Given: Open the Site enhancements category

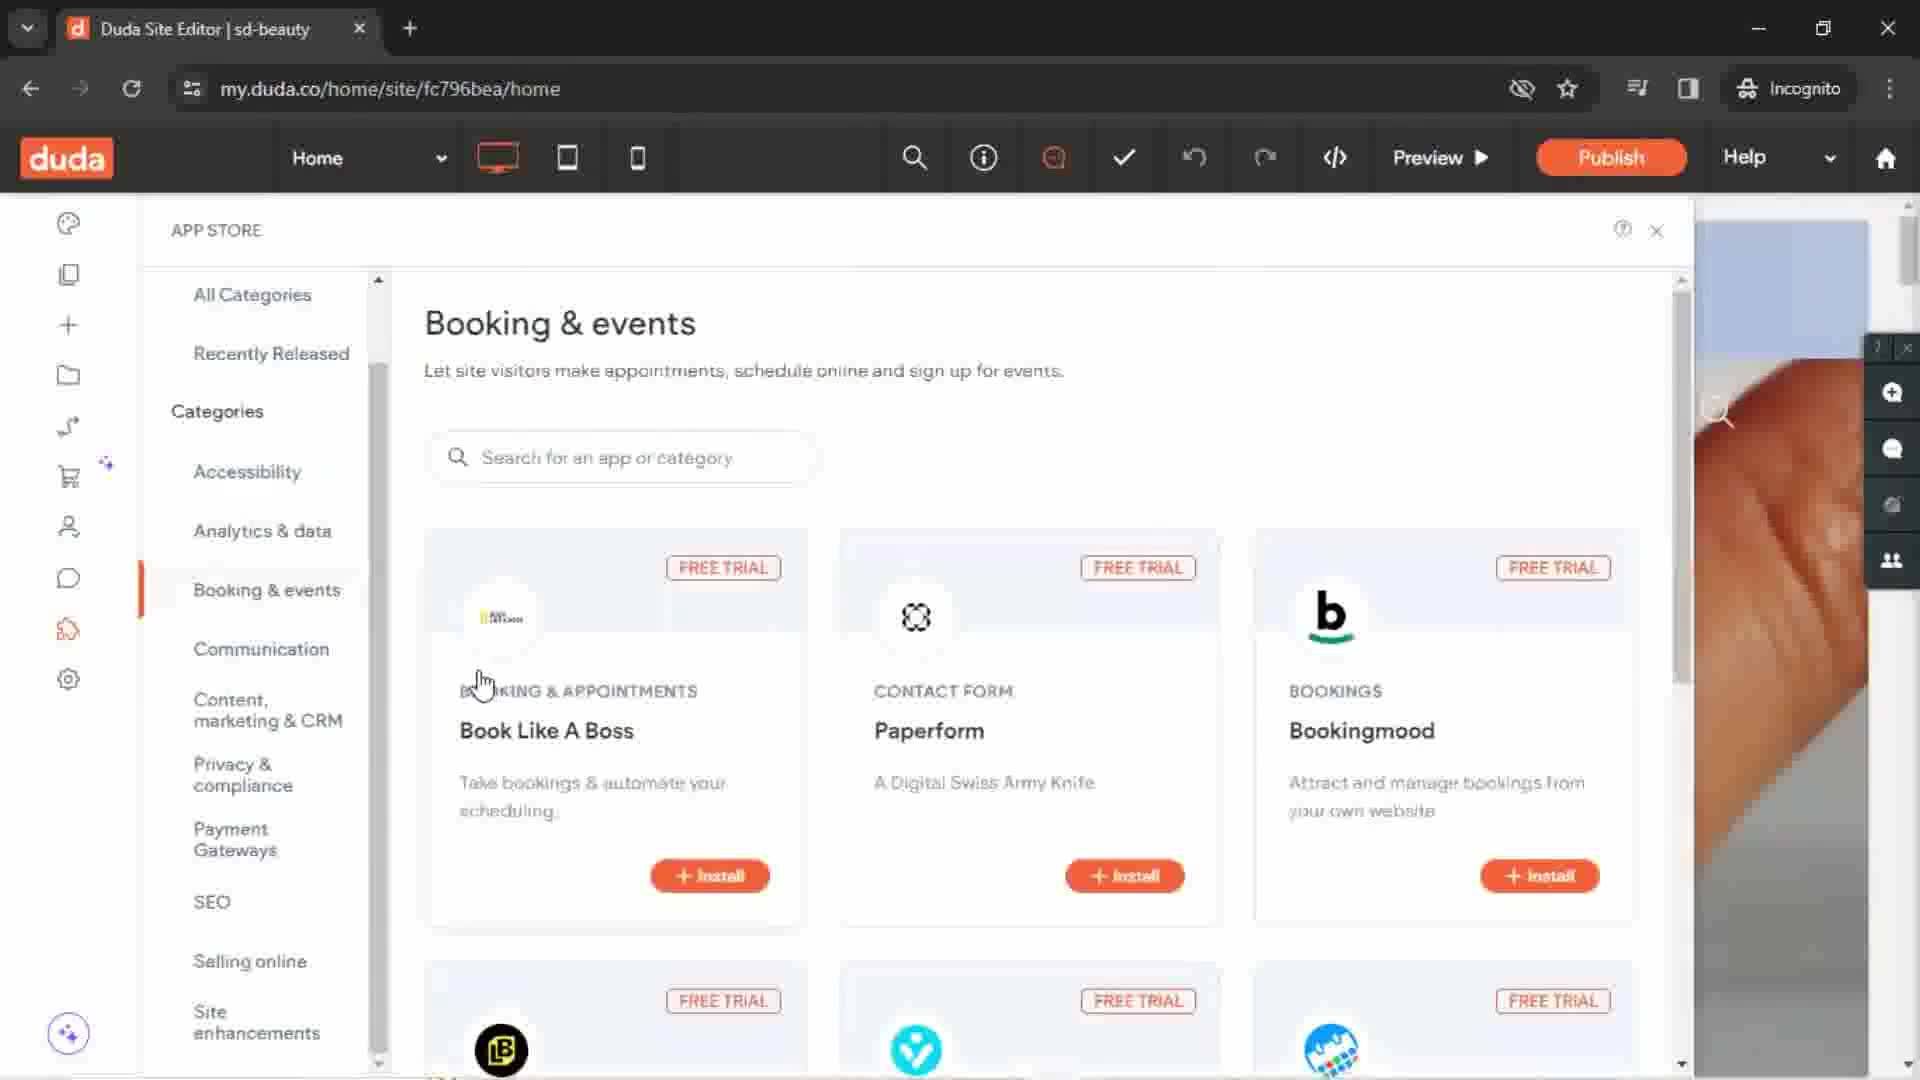Looking at the screenshot, I should (x=257, y=1022).
